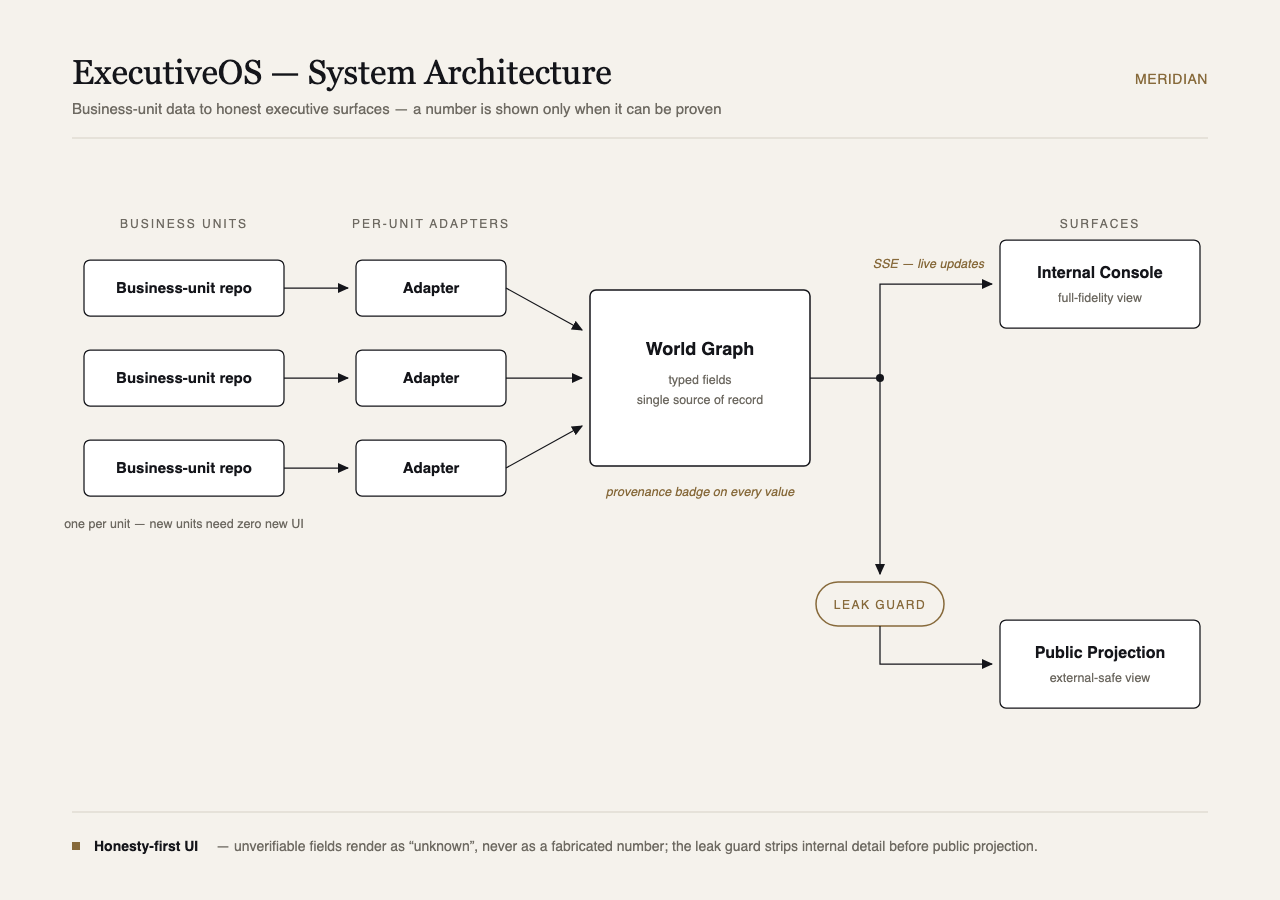Viewport: 1280px width, 900px height.
Task: Click the Honesty-first UI label
Action: pos(146,846)
